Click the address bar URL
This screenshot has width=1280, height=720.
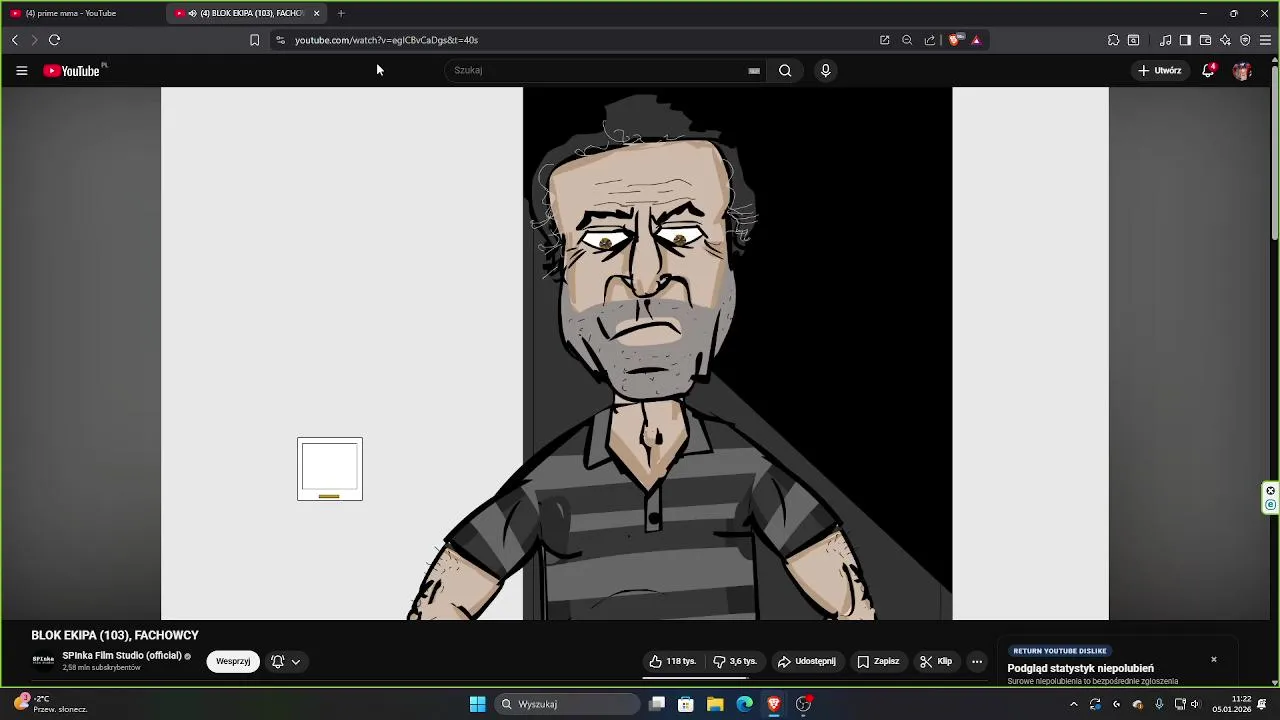(386, 40)
